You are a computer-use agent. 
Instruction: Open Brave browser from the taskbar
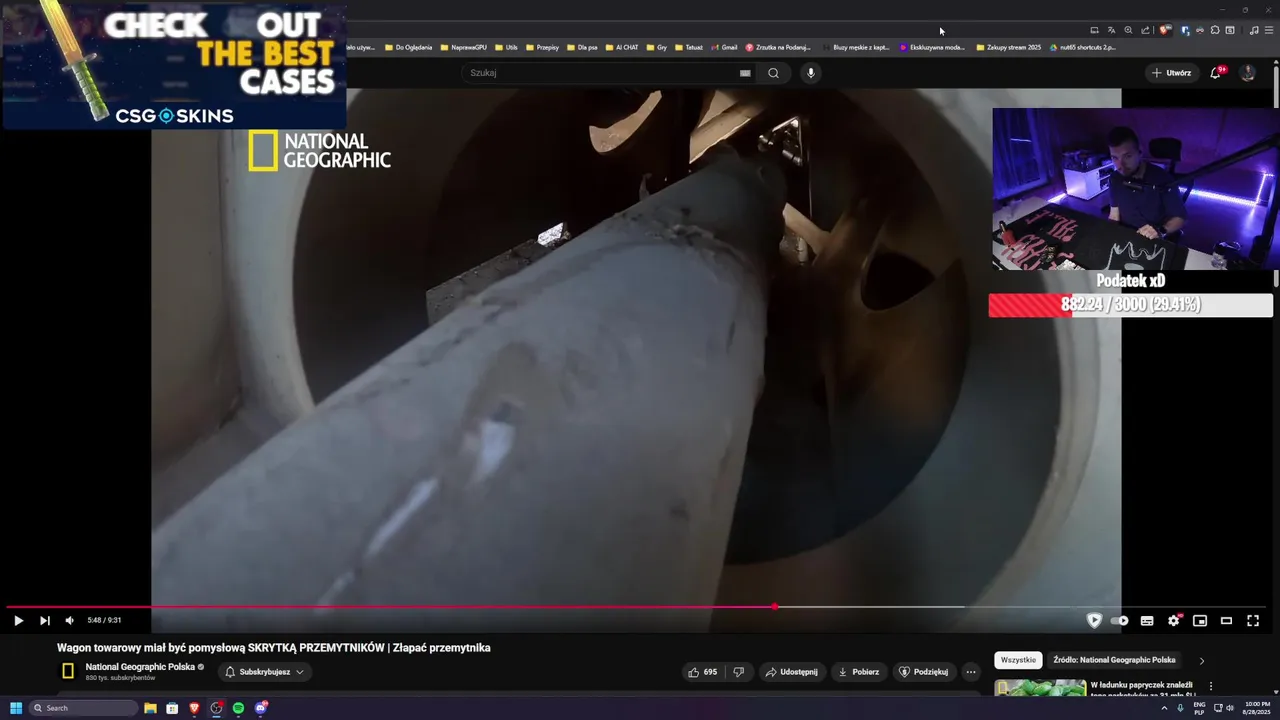[x=194, y=708]
